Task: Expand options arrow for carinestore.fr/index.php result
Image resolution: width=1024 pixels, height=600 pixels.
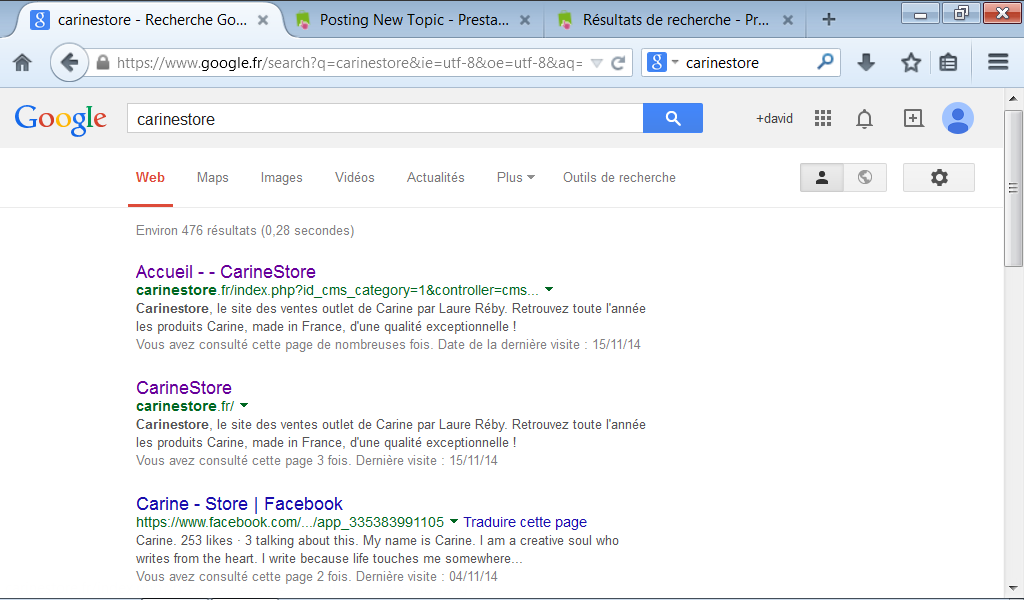Action: (549, 289)
